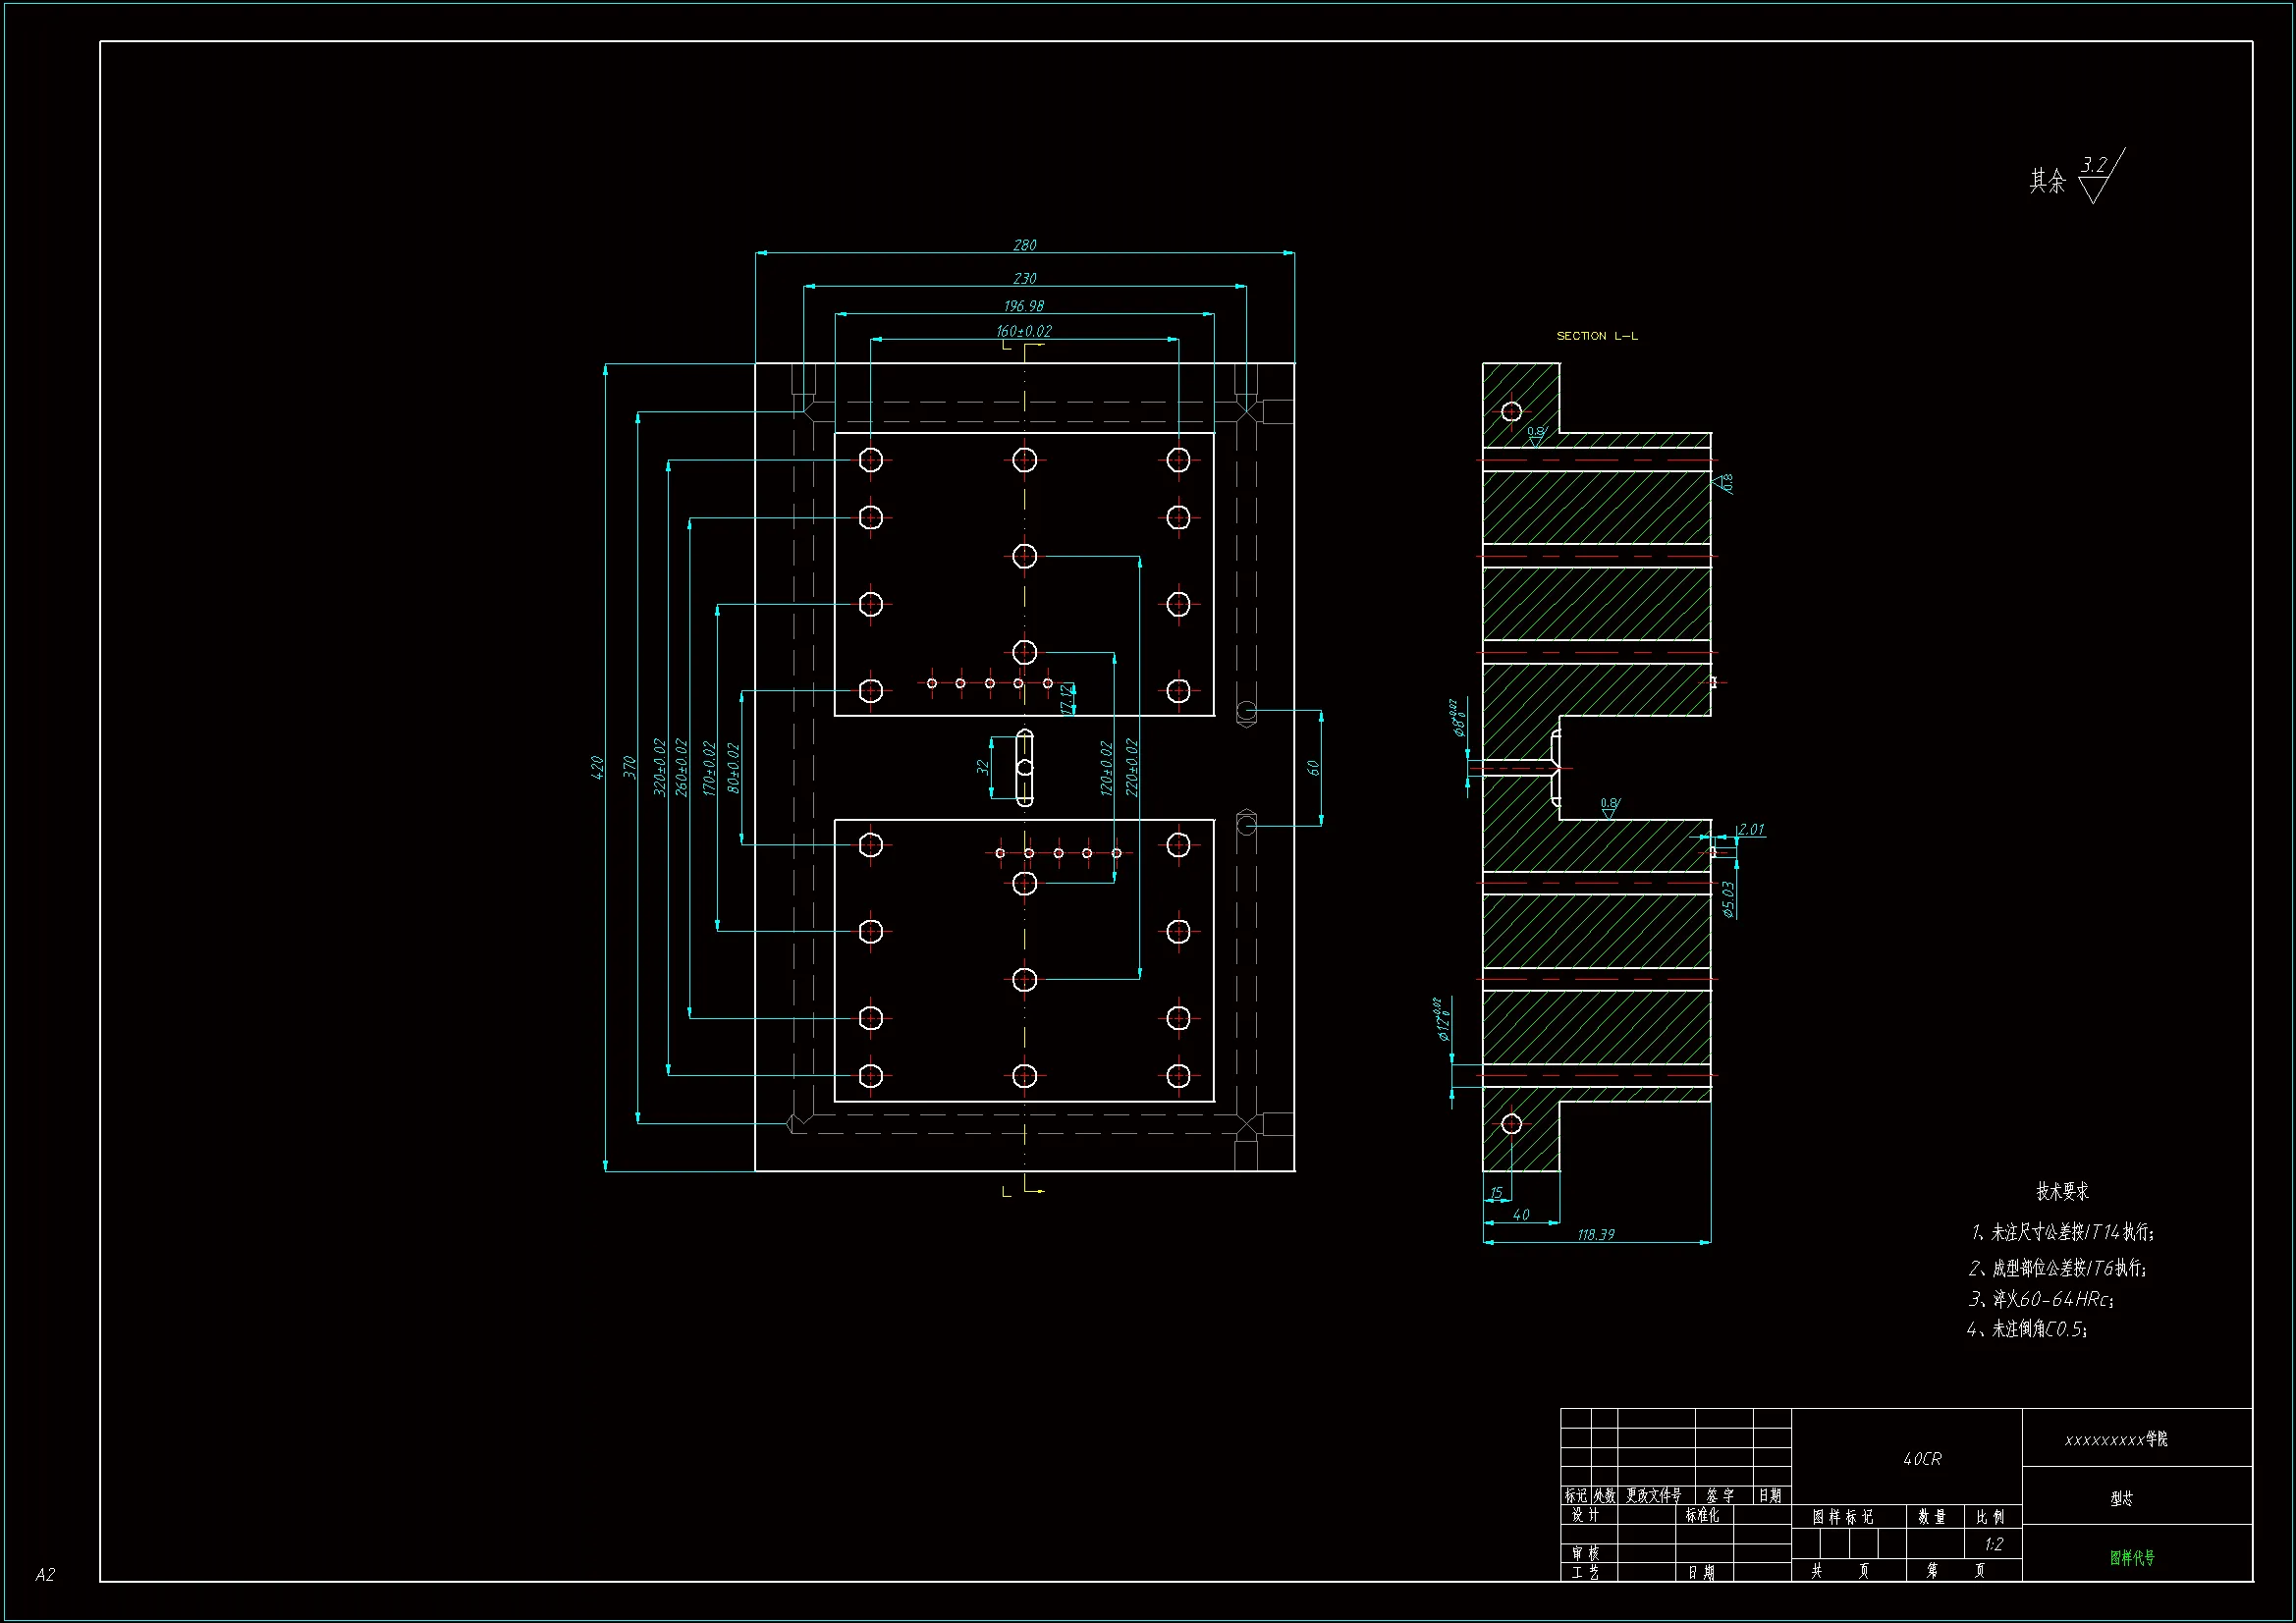Click the 32 slot length dimension

click(x=982, y=767)
